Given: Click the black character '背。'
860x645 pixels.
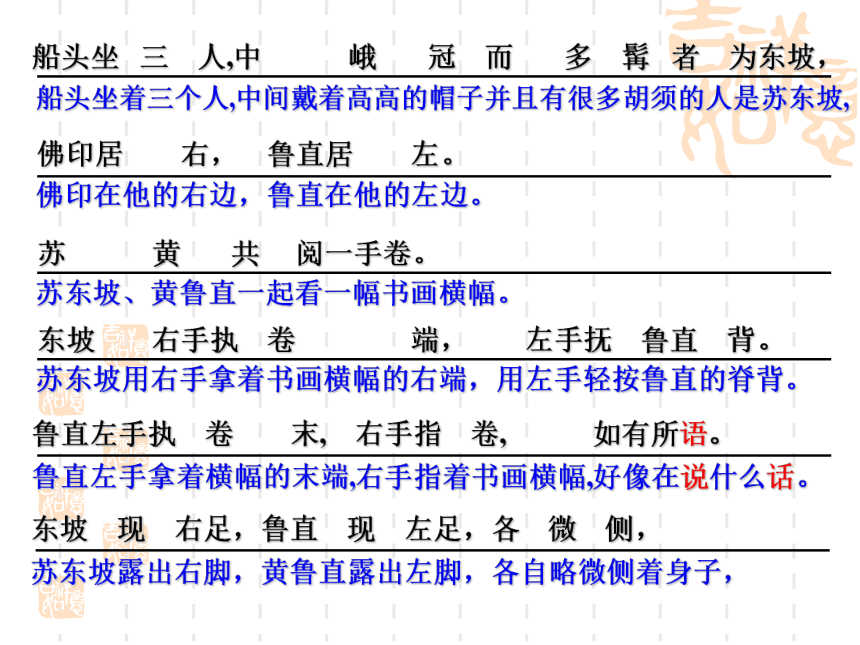Looking at the screenshot, I should pyautogui.click(x=749, y=340).
